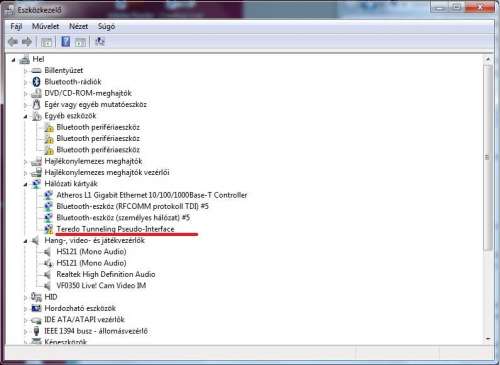
Task: Open the Fájl menu
Action: [16, 26]
